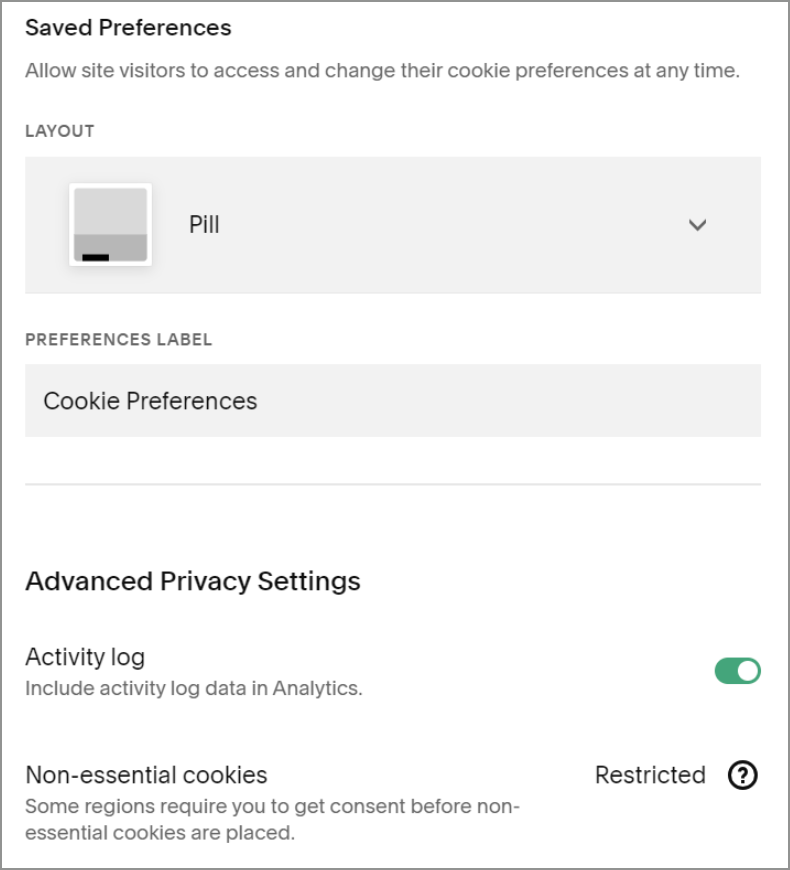790x870 pixels.
Task: Click the LAYOUT field caption
Action: [60, 131]
